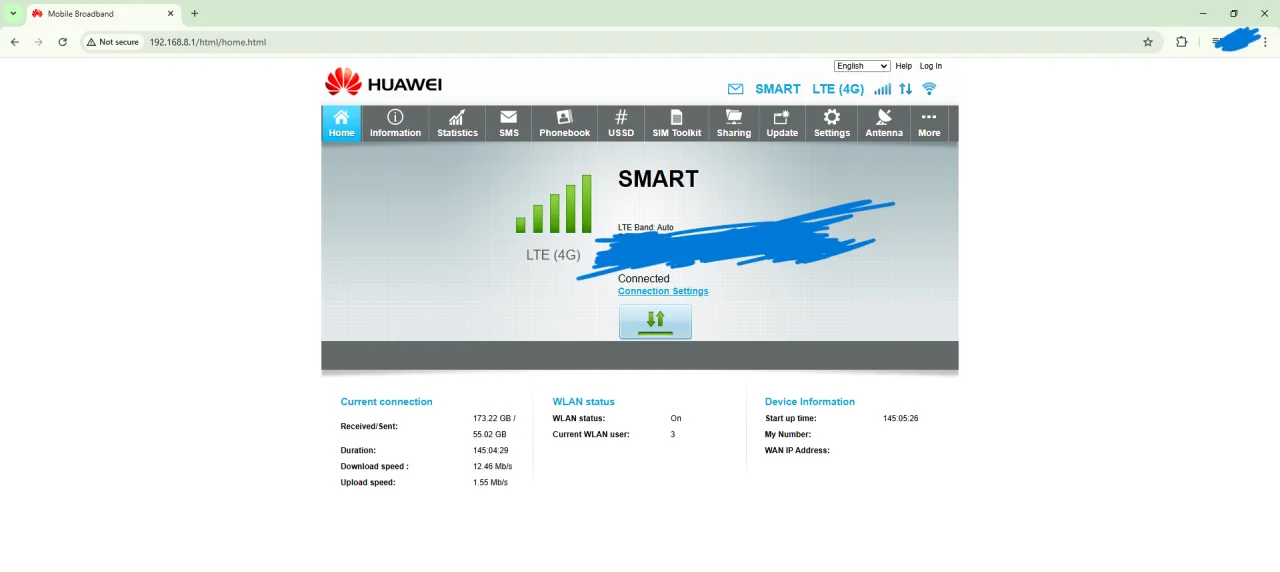Click the Current connection heading

[x=386, y=402]
